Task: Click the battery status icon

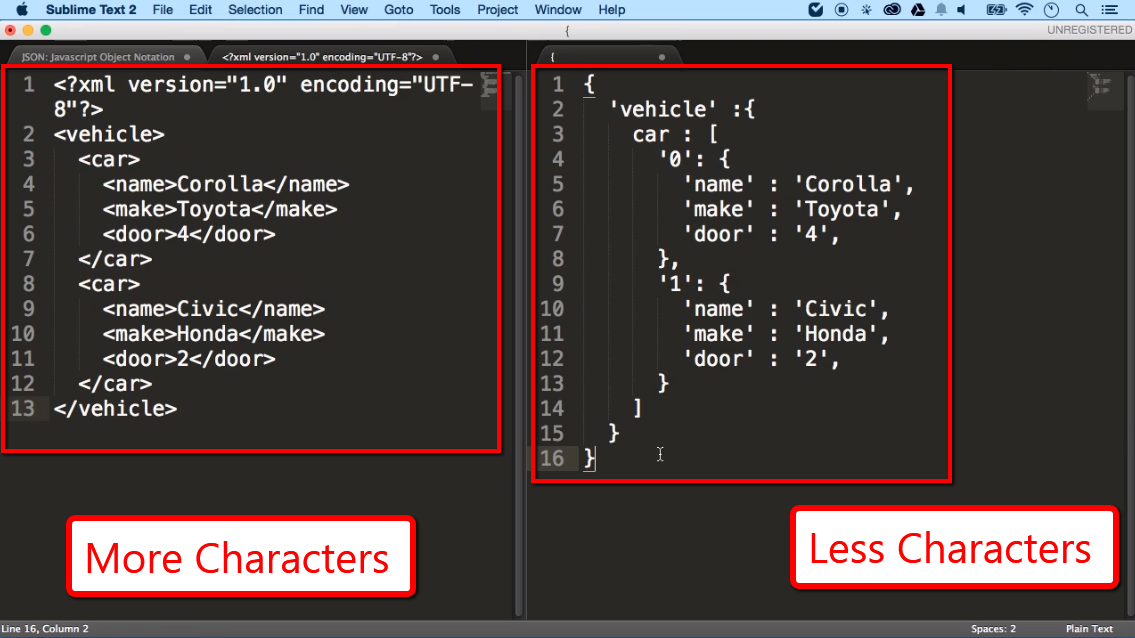Action: pyautogui.click(x=996, y=9)
